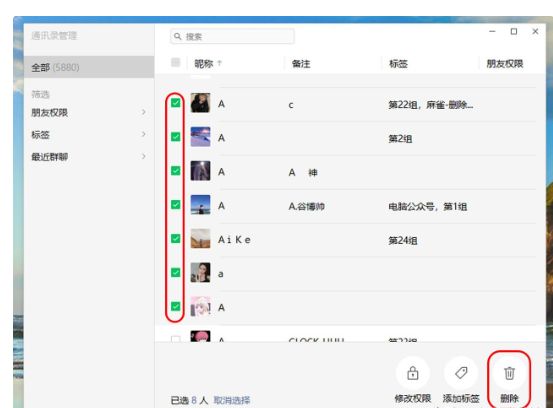Image resolution: width=553 pixels, height=408 pixels.
Task: Check the unchecked contact row at bottom
Action: click(x=175, y=339)
